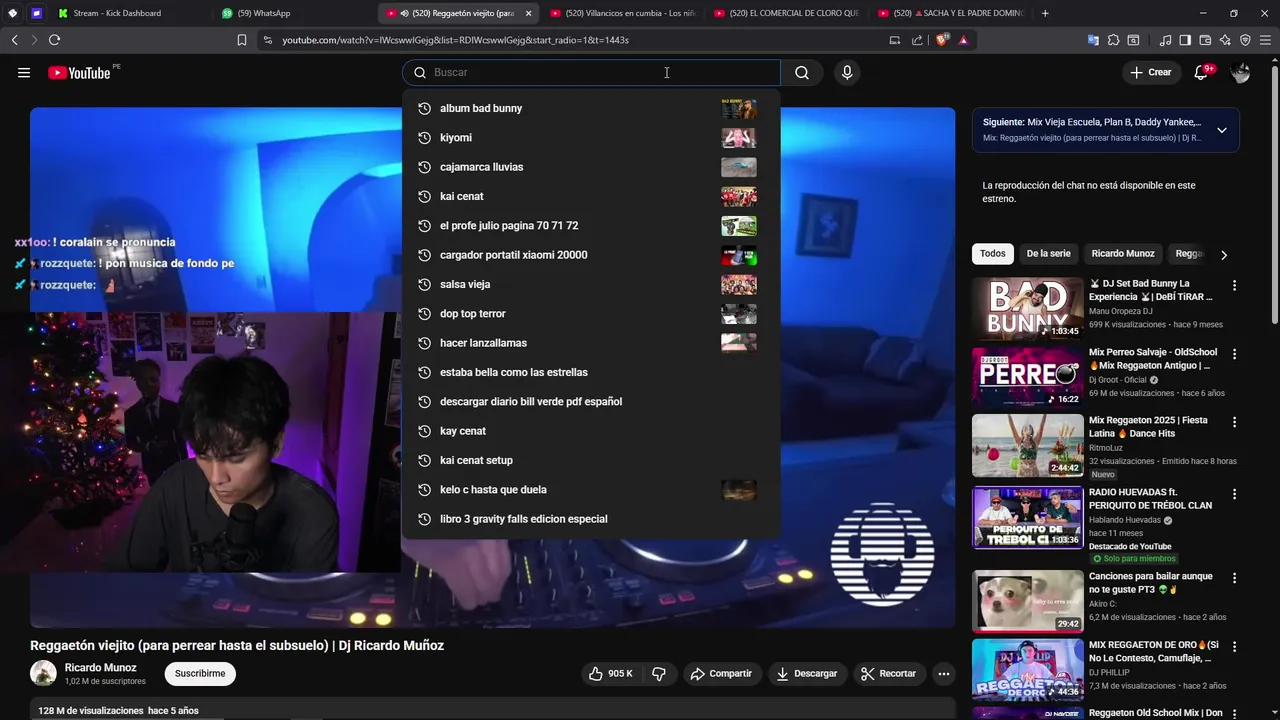Viewport: 1280px width, 720px height.
Task: Select 'libro 3 gravity falls edicion especial'
Action: tap(591, 519)
